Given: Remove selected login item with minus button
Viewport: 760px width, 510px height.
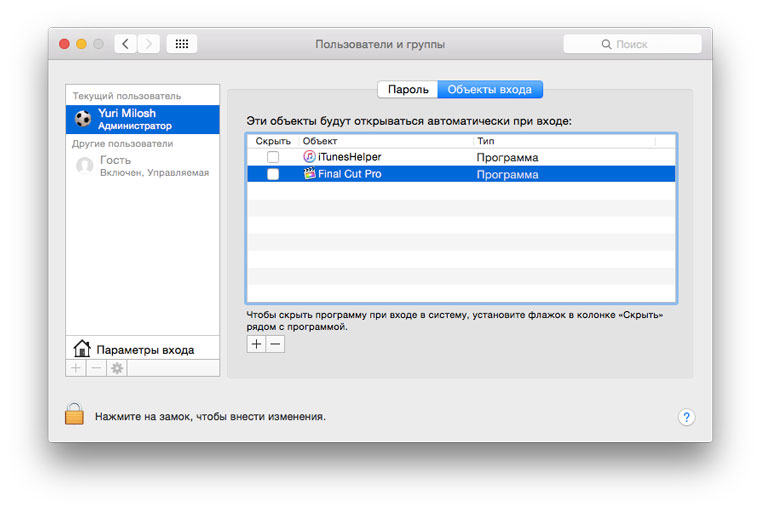Looking at the screenshot, I should [275, 344].
